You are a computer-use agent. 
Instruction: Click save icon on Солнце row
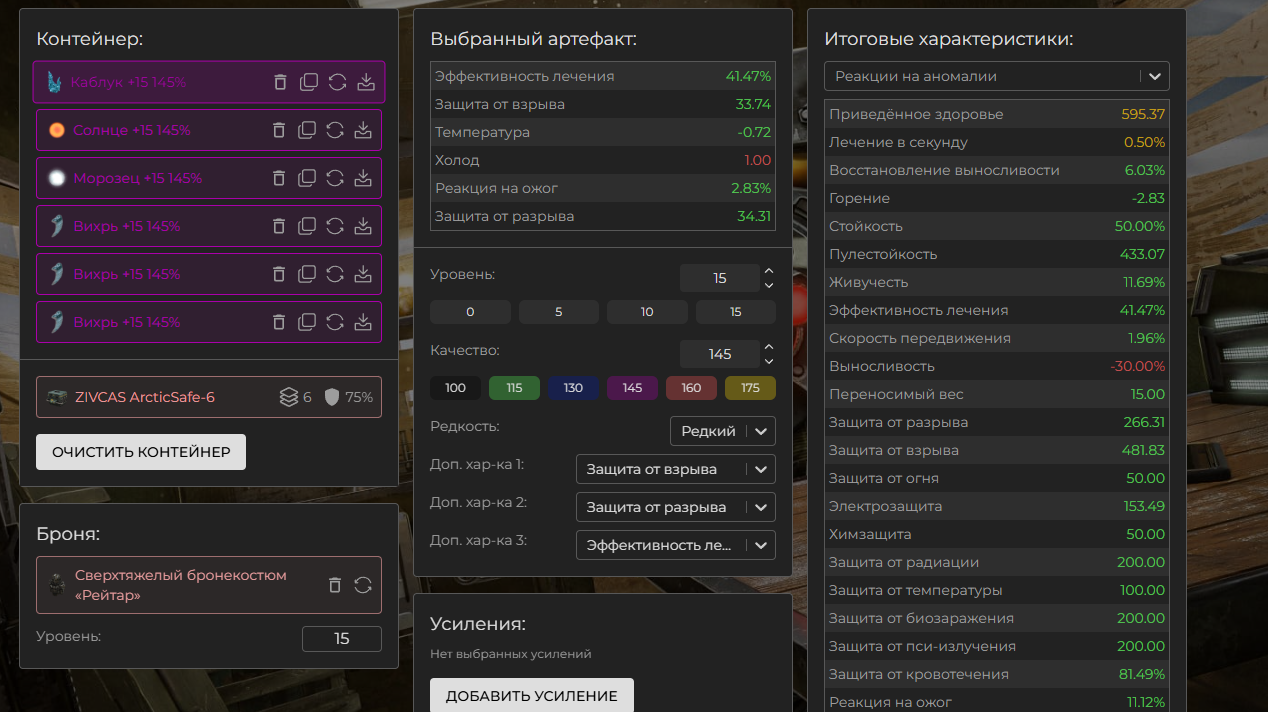point(364,130)
